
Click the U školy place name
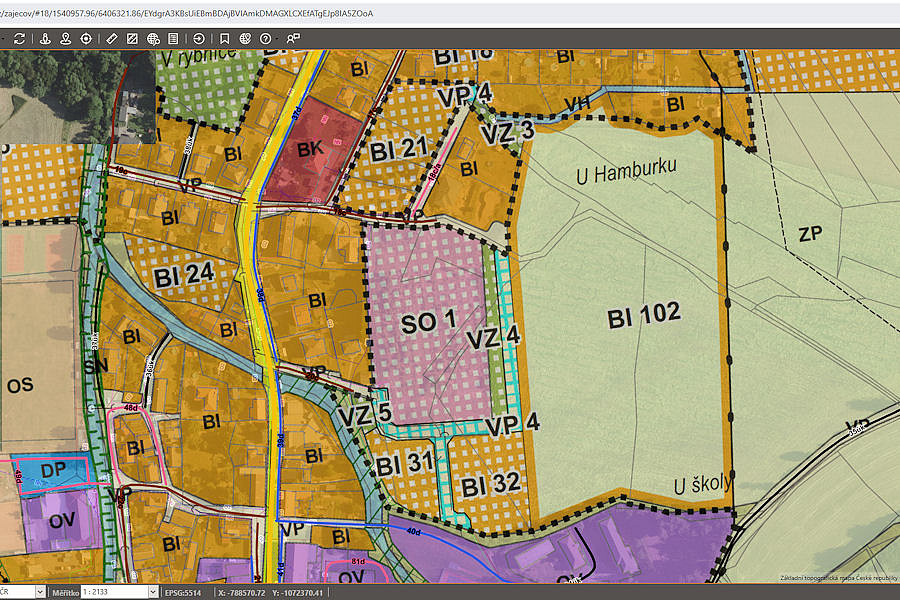703,484
